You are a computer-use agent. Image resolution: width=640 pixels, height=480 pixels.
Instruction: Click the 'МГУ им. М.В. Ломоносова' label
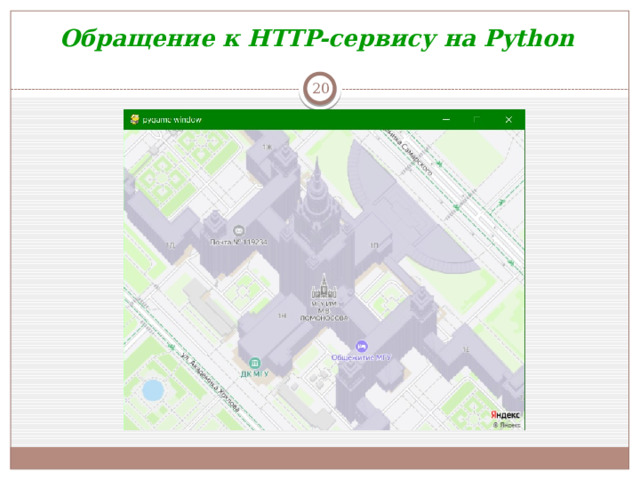tap(324, 311)
